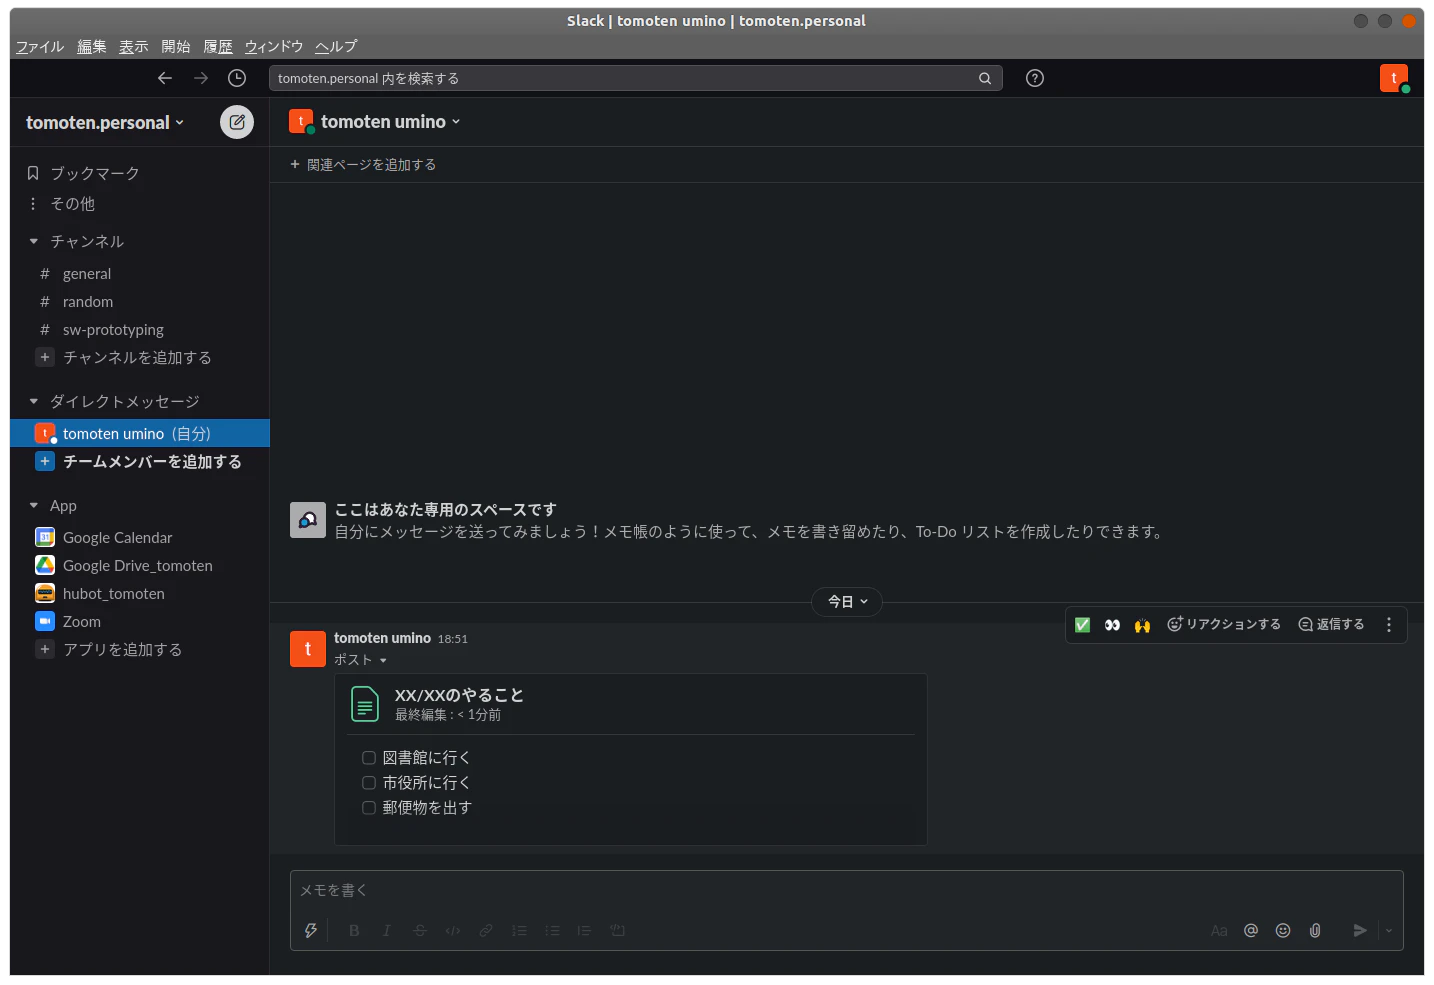
Task: Click plus icon beside アプリを追加する
Action: 45,649
